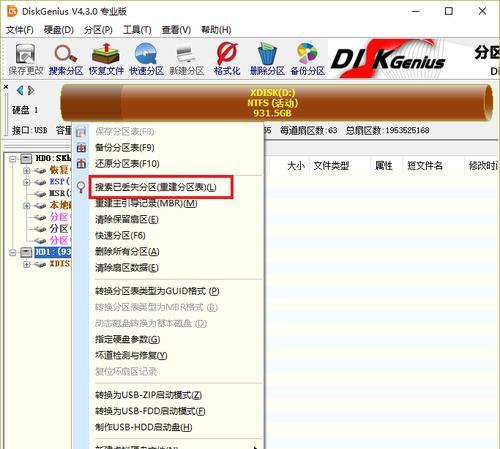500x449 pixels.
Task: Click the DiskGenius logo banner
Action: [x=388, y=59]
